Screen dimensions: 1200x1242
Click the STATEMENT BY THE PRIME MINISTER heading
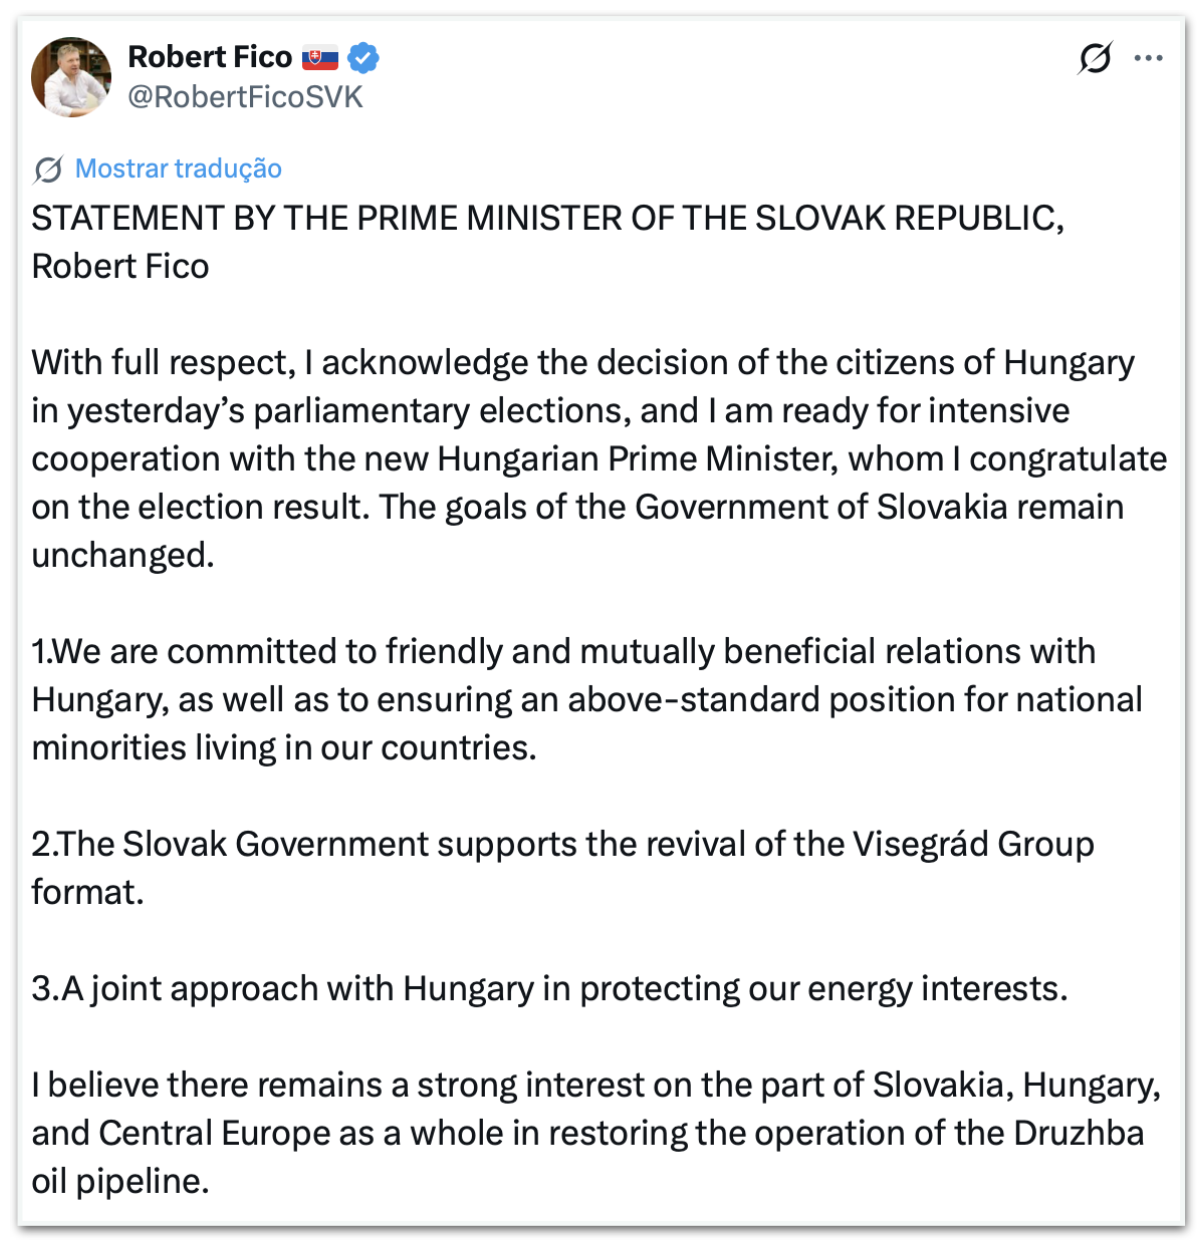[547, 218]
